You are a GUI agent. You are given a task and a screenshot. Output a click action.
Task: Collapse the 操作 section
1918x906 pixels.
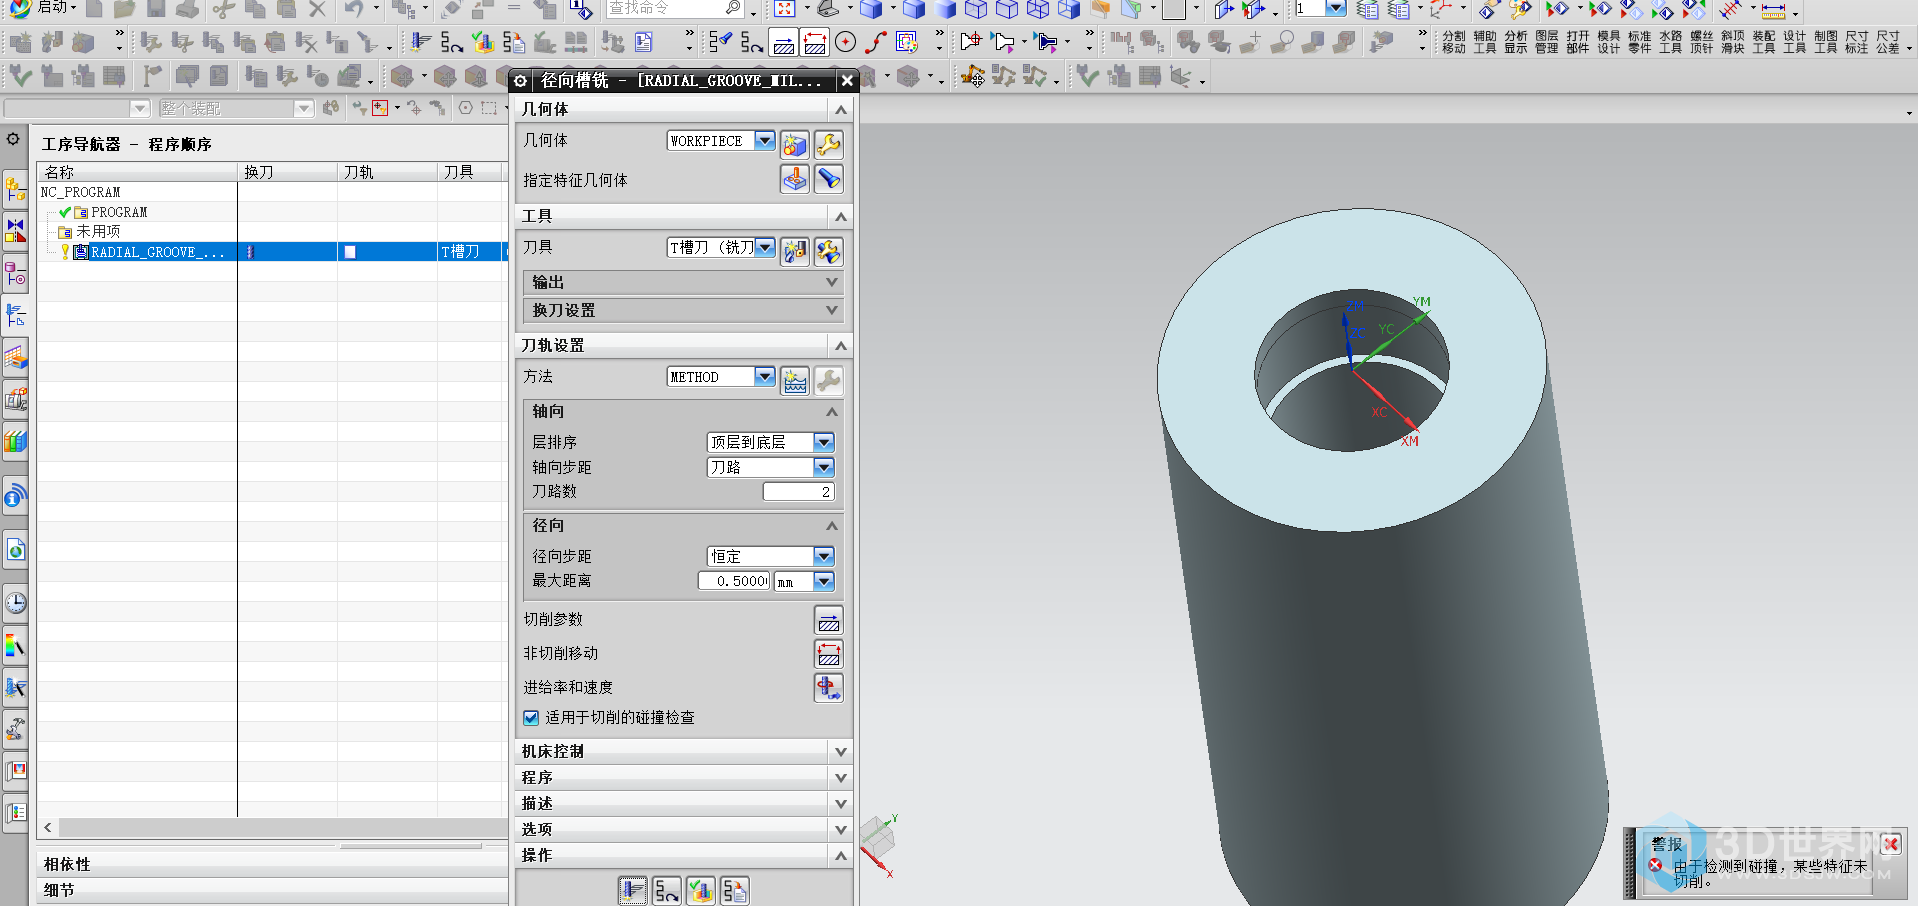tap(684, 855)
